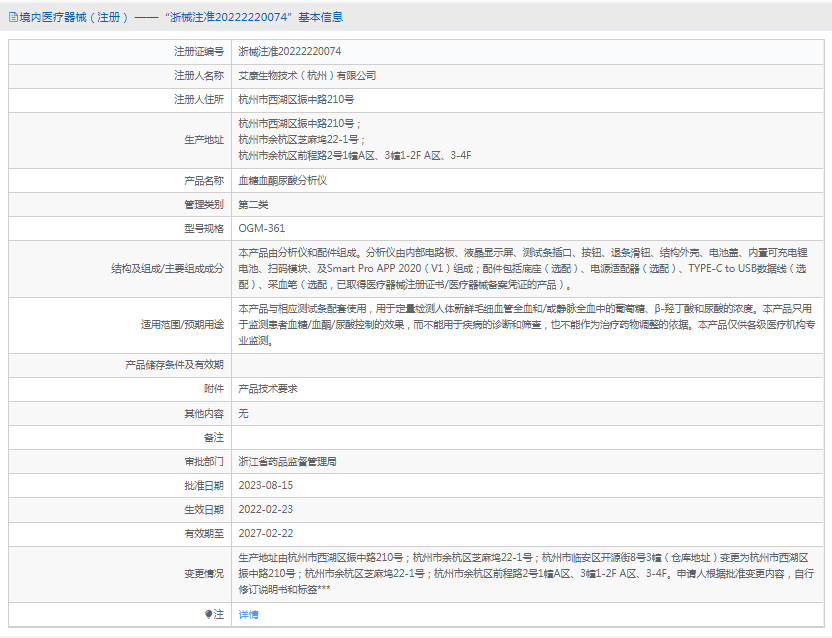The width and height of the screenshot is (832, 638).
Task: Select the 批准日期 label
Action: click(204, 485)
